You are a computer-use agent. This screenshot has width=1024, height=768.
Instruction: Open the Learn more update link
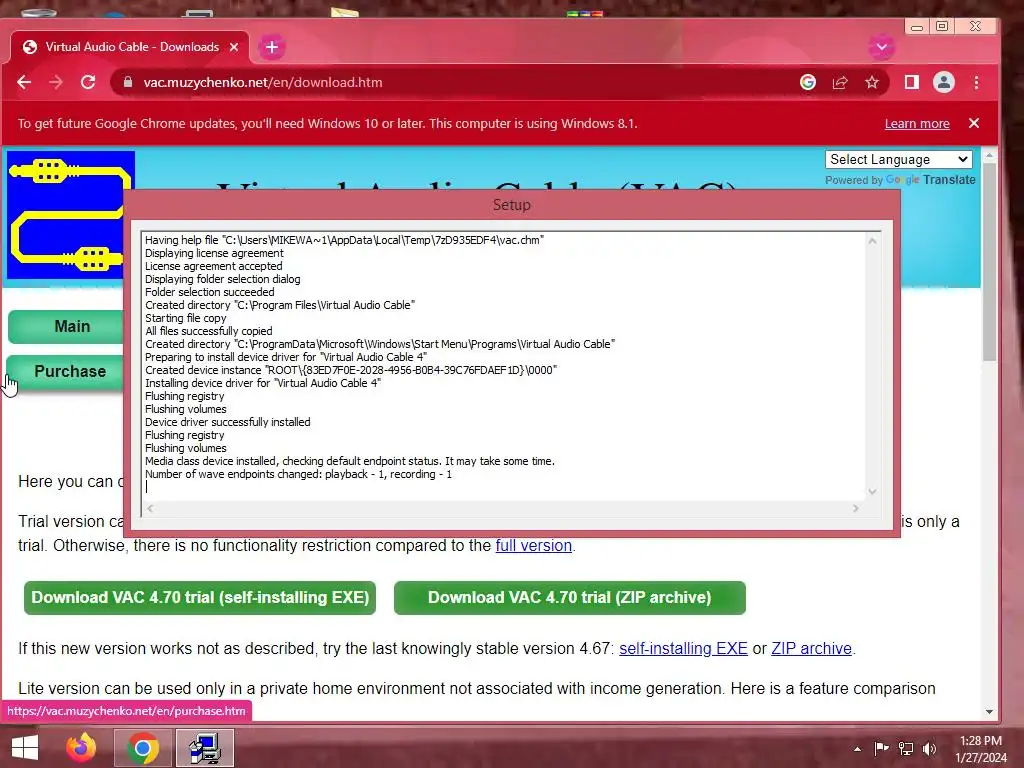(917, 123)
